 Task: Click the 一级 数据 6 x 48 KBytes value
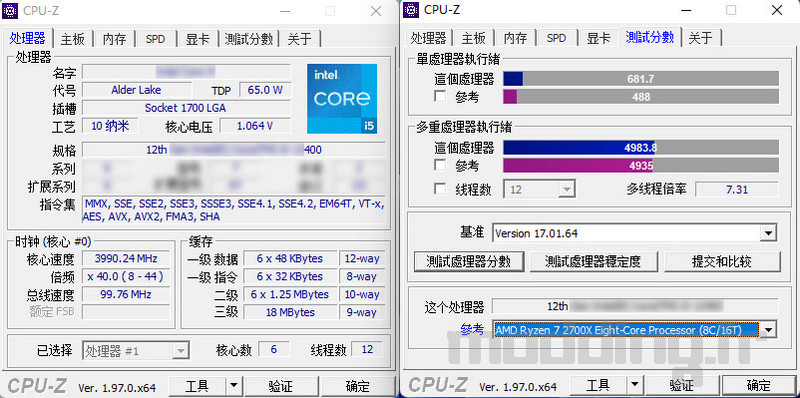290,259
